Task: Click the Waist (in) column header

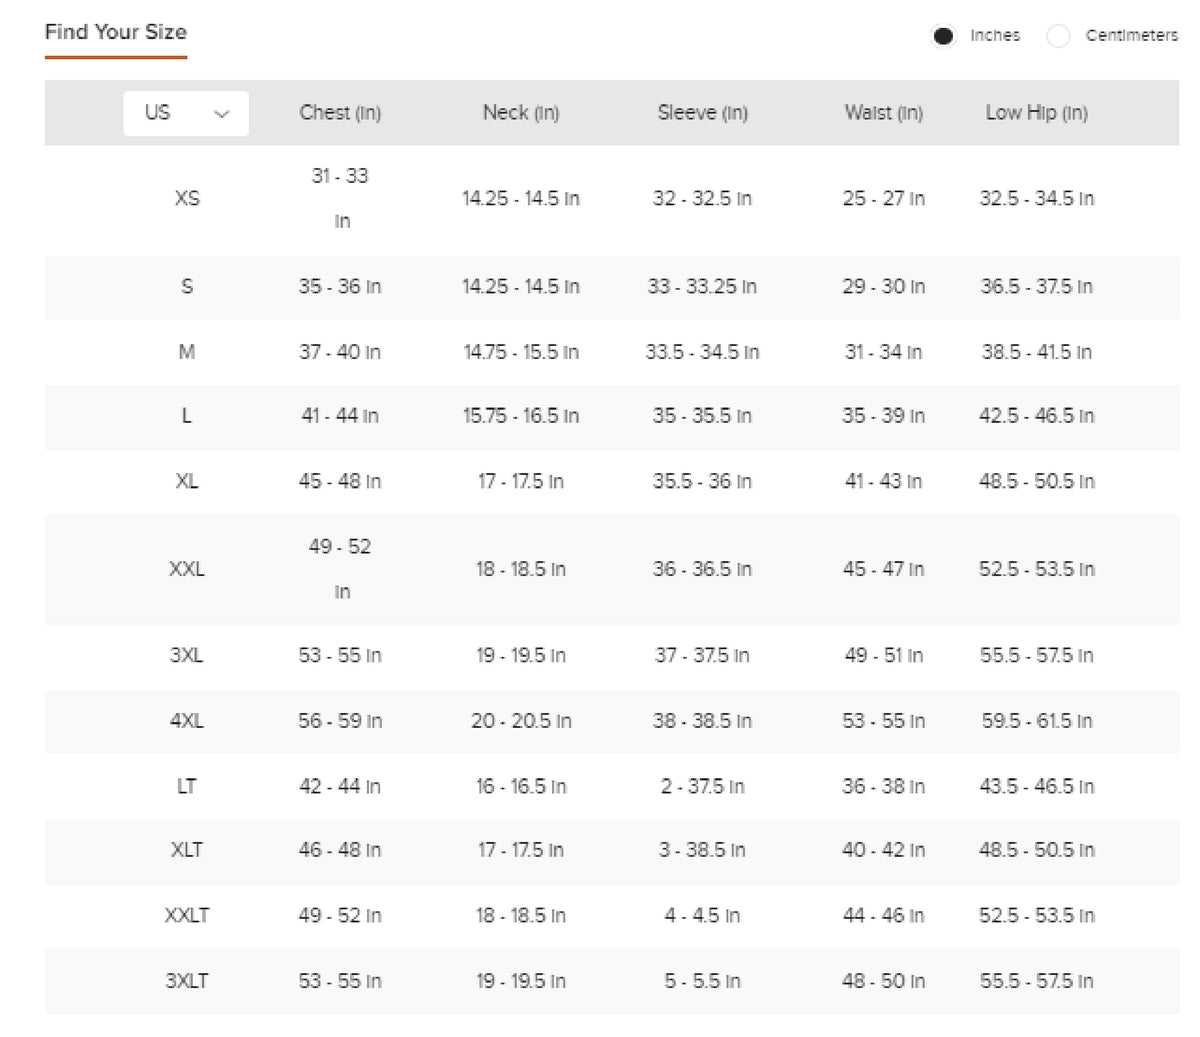Action: (x=884, y=113)
